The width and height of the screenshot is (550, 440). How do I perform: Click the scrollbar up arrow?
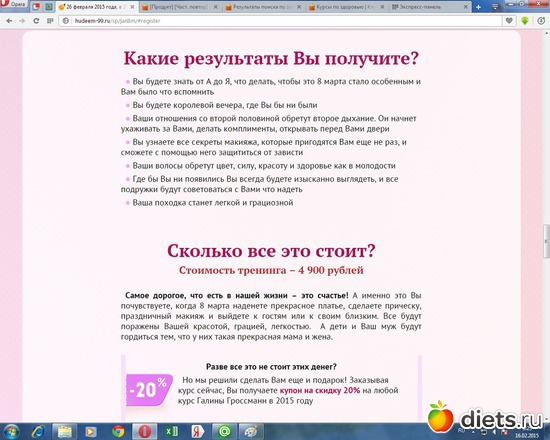(546, 34)
